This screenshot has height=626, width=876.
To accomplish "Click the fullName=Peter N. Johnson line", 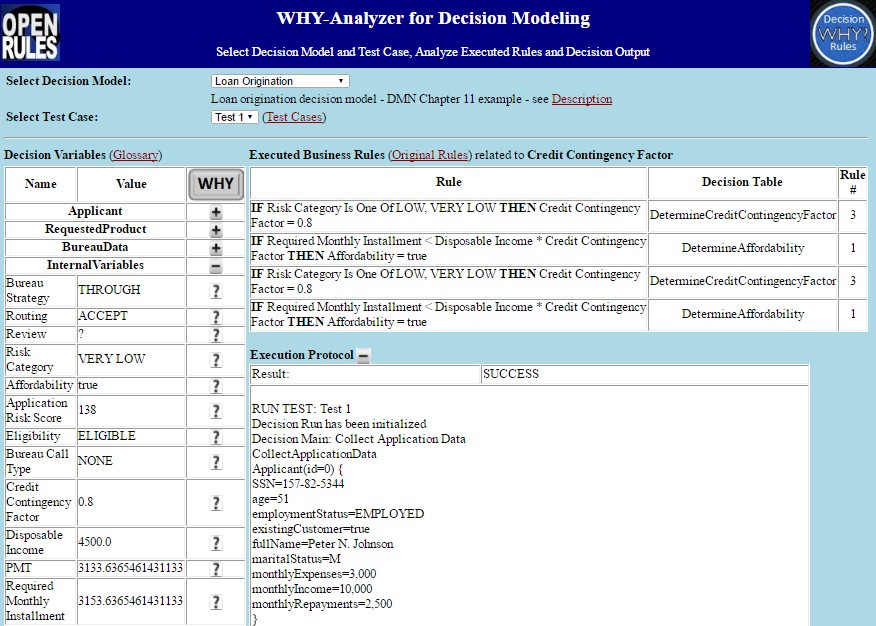I will (x=322, y=544).
